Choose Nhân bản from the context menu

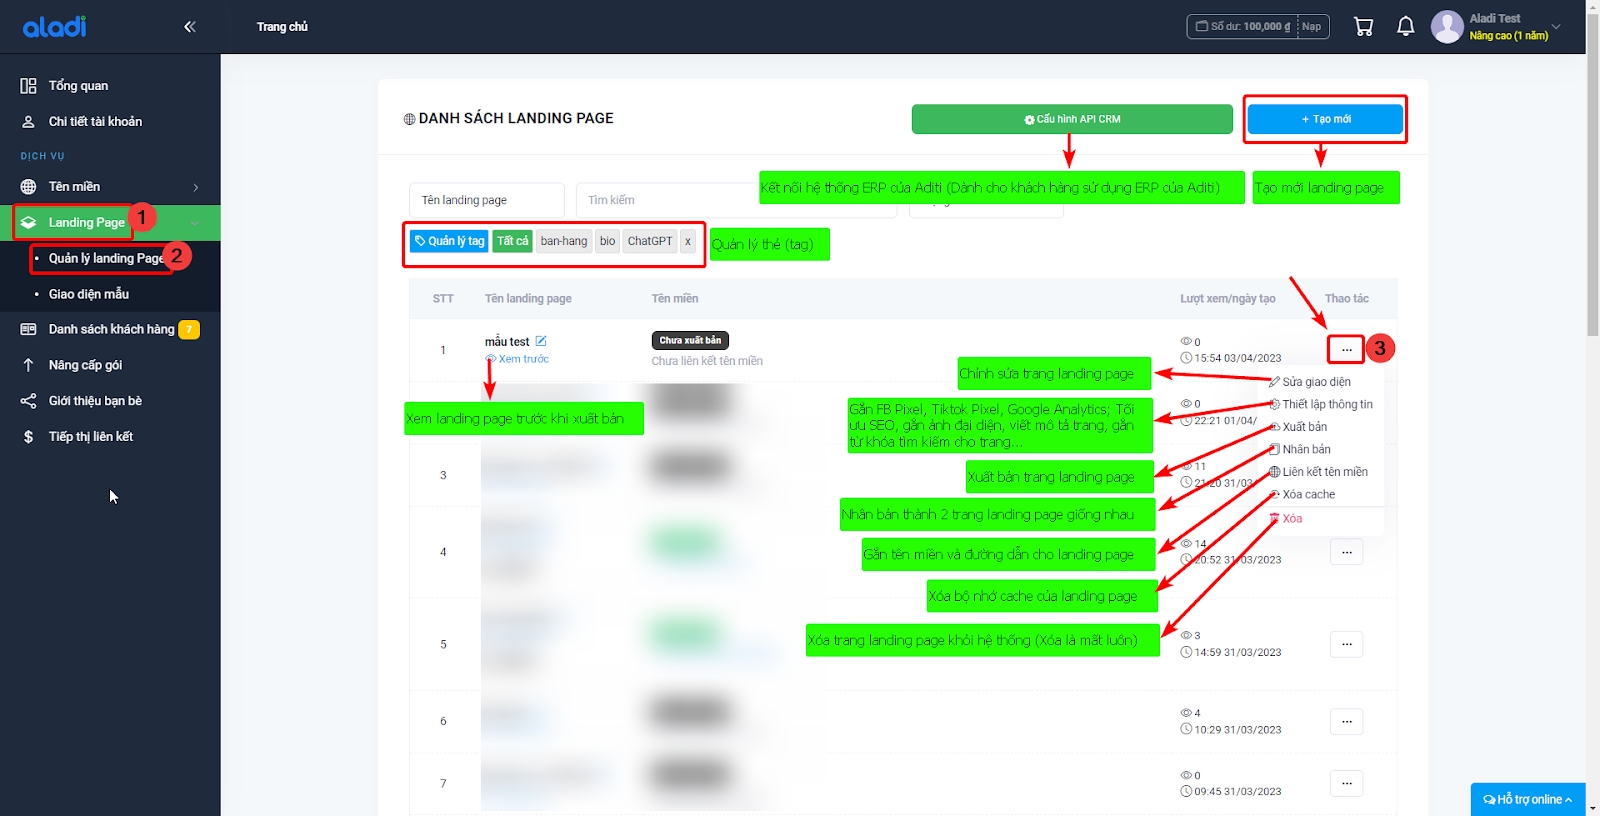tap(1306, 449)
